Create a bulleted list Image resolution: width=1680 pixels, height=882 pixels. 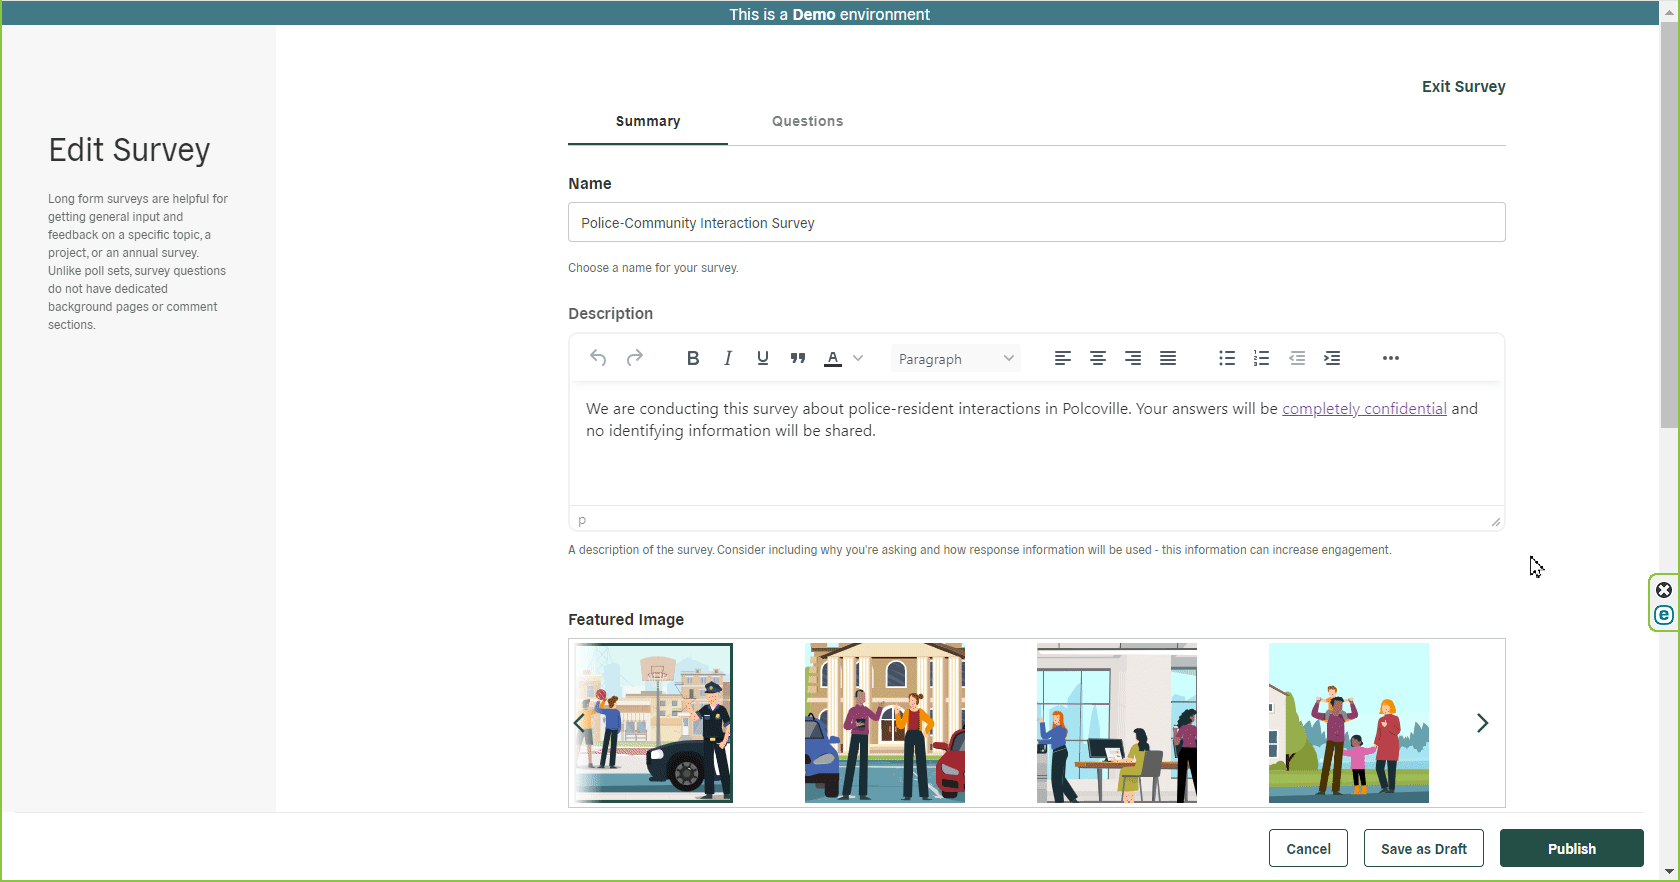(1227, 358)
